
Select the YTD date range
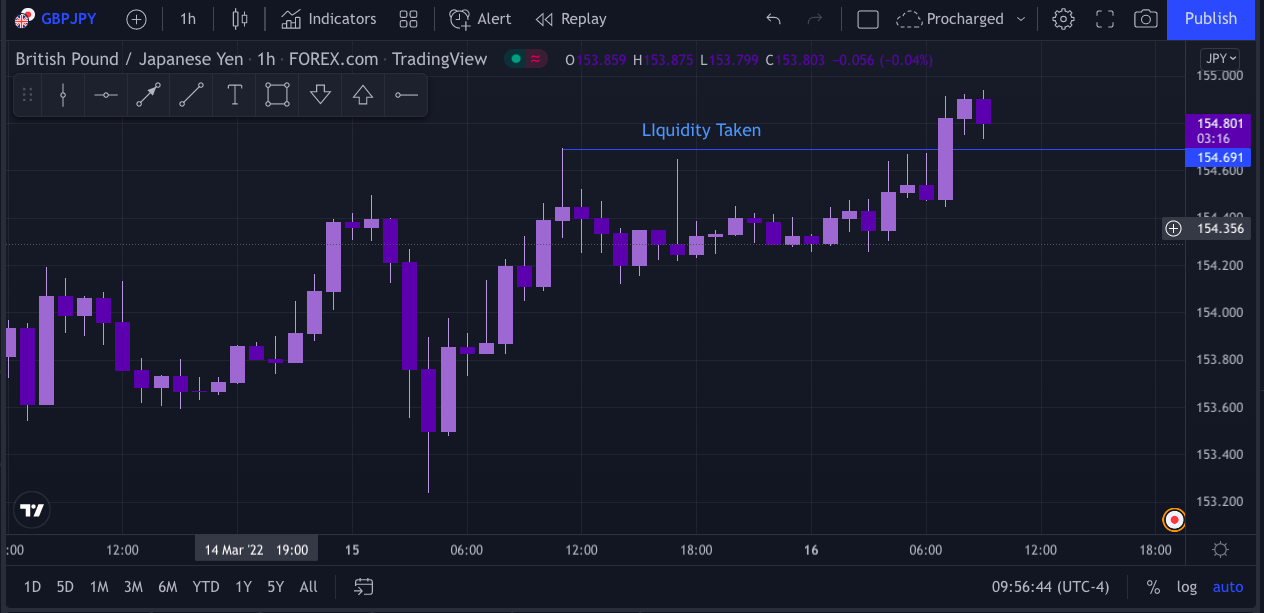pos(206,587)
